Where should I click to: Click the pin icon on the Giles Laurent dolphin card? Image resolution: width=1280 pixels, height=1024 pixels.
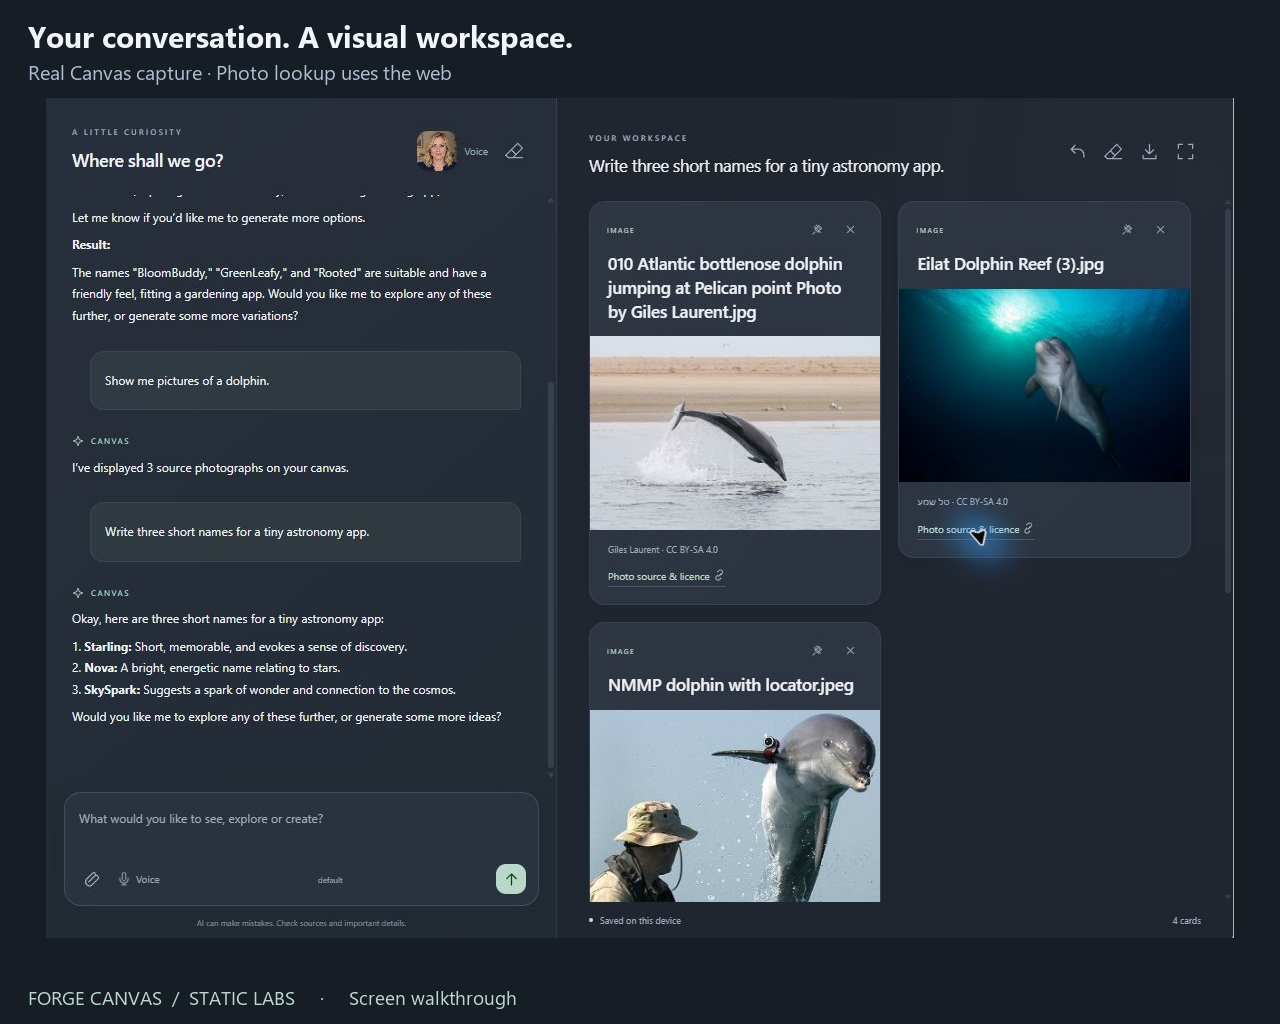817,230
